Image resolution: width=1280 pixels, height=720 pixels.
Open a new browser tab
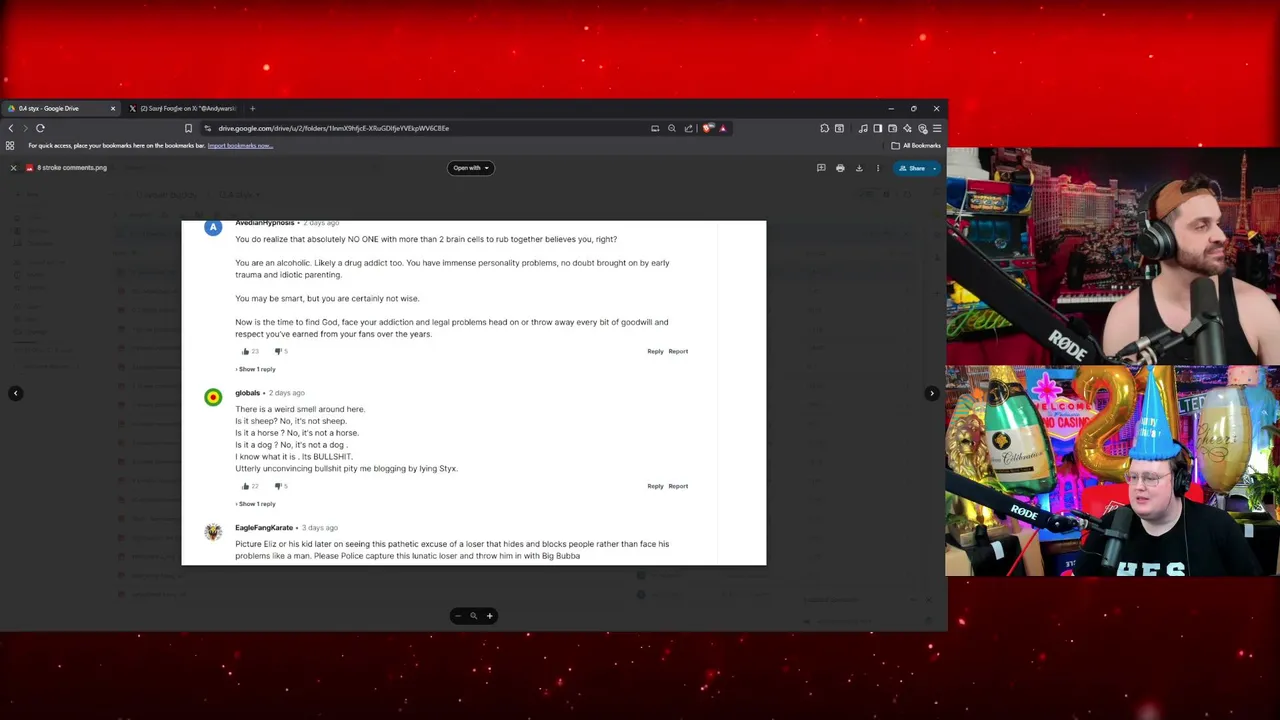(x=252, y=108)
